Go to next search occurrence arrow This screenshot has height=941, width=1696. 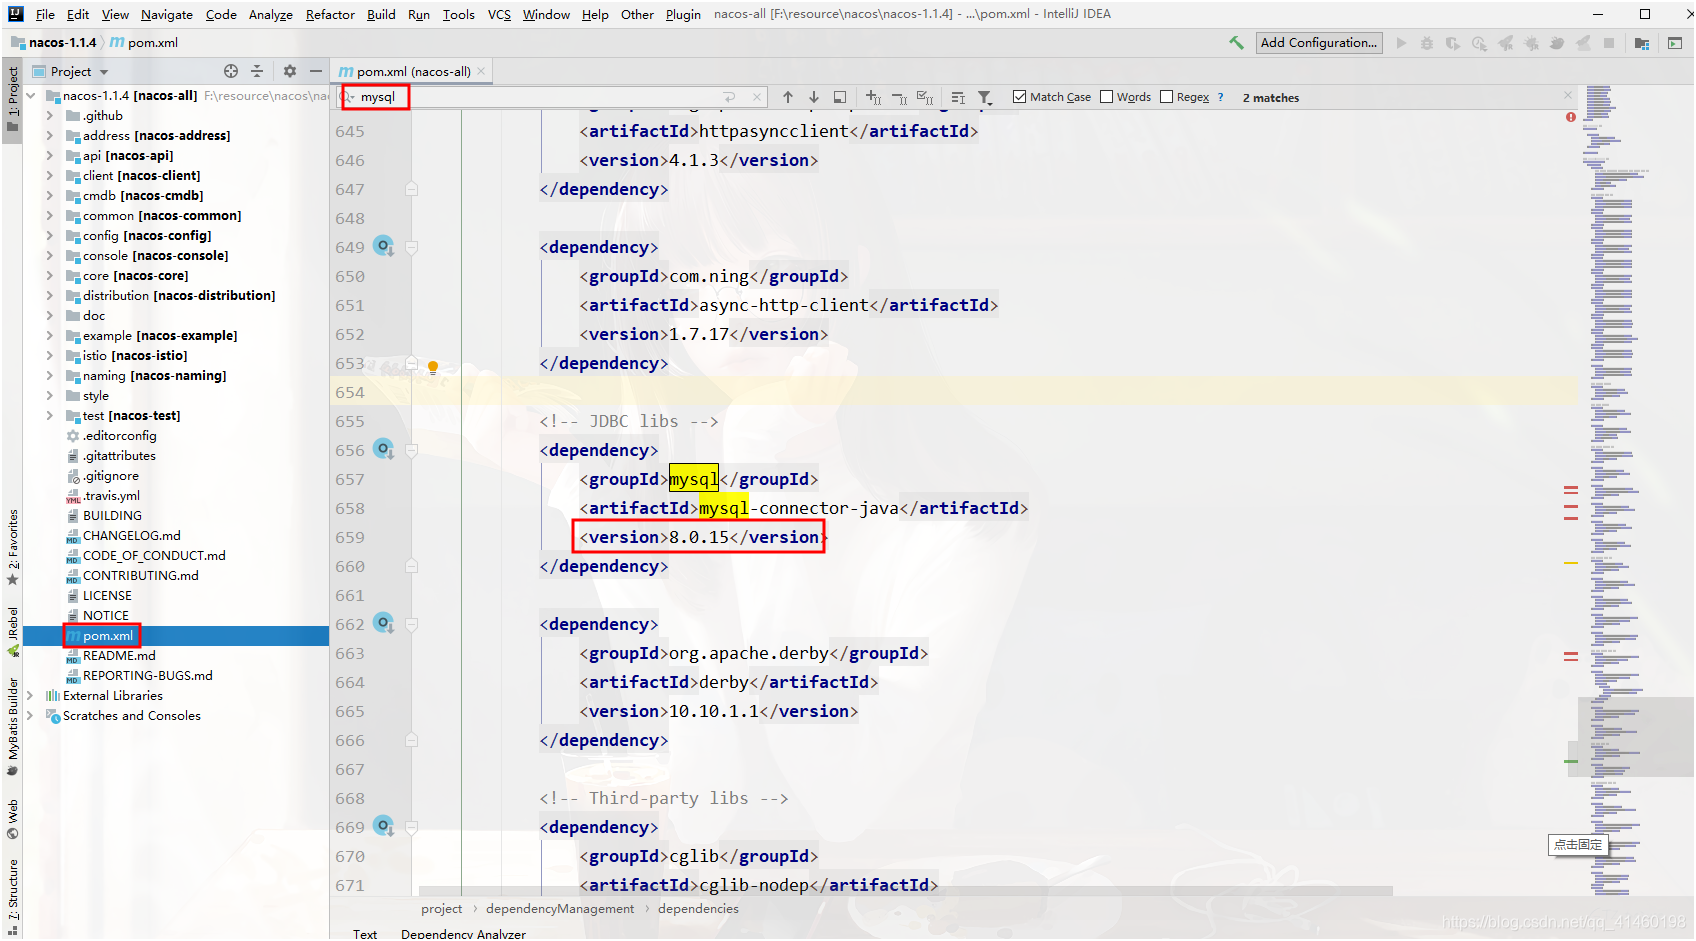point(814,97)
